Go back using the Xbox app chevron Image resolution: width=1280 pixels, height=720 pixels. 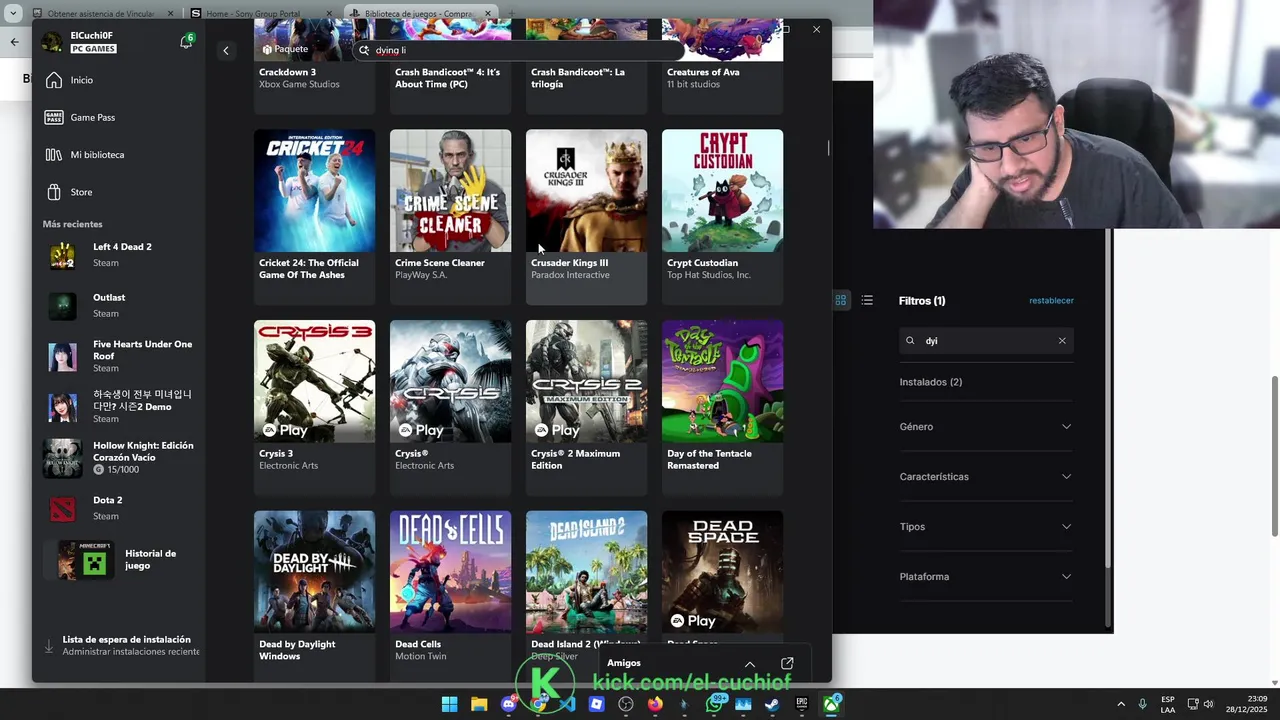[226, 51]
